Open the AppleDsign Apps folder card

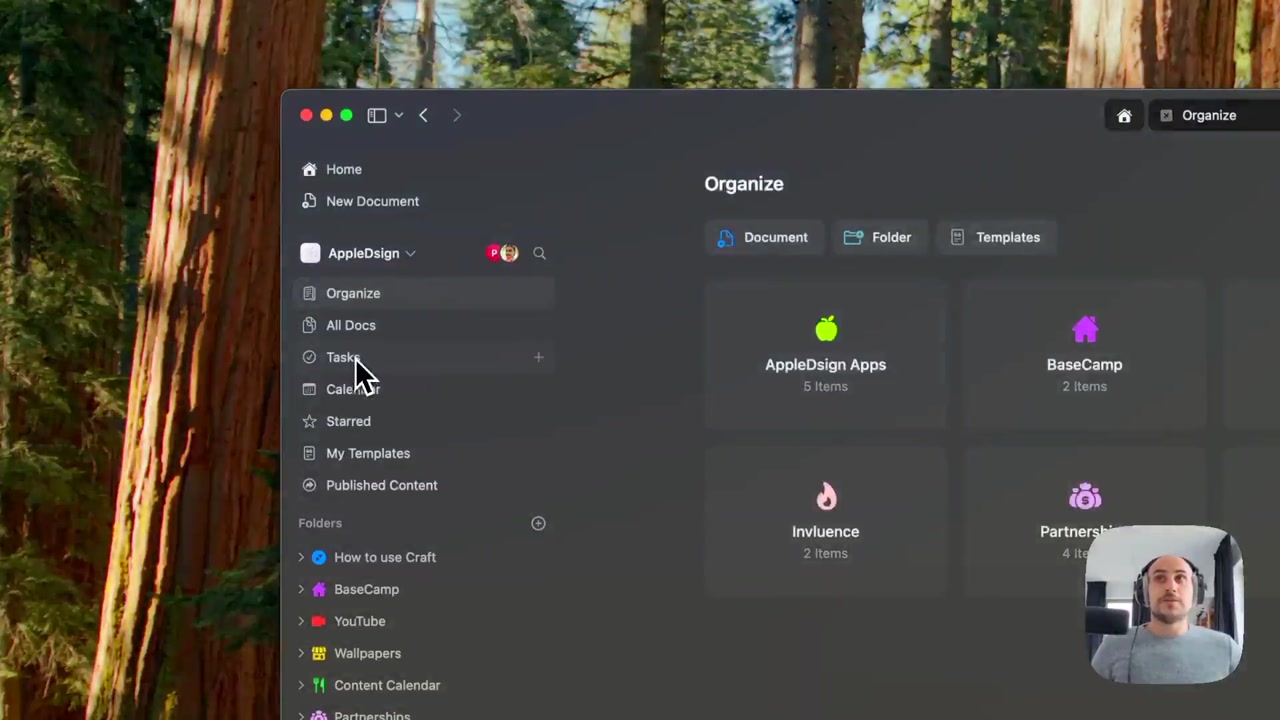tap(825, 355)
